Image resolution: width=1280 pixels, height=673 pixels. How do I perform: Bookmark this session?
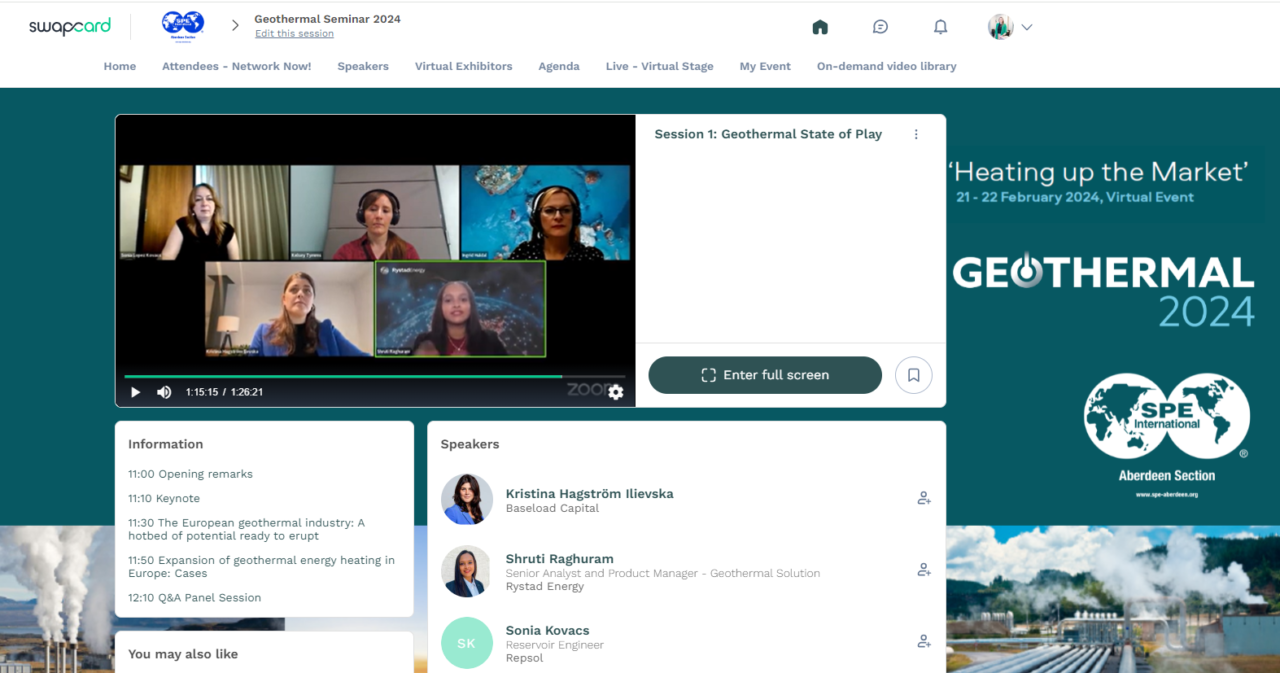point(914,375)
